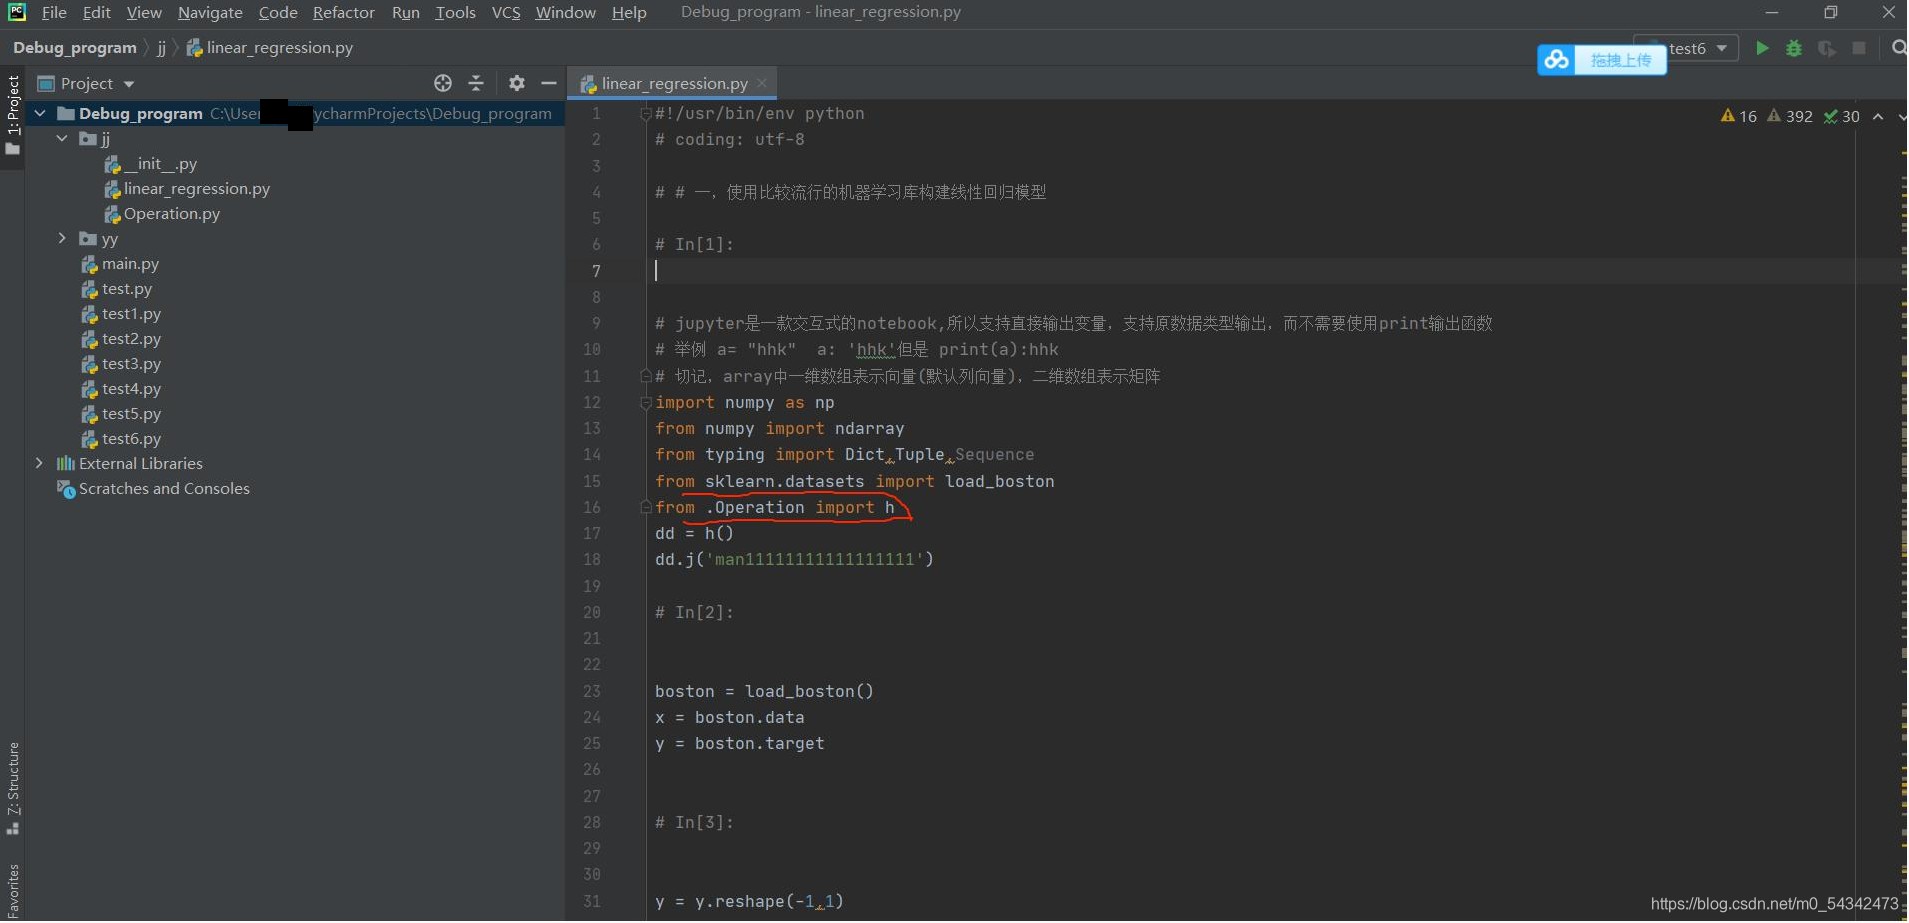Open the Navigate menu

tap(210, 12)
